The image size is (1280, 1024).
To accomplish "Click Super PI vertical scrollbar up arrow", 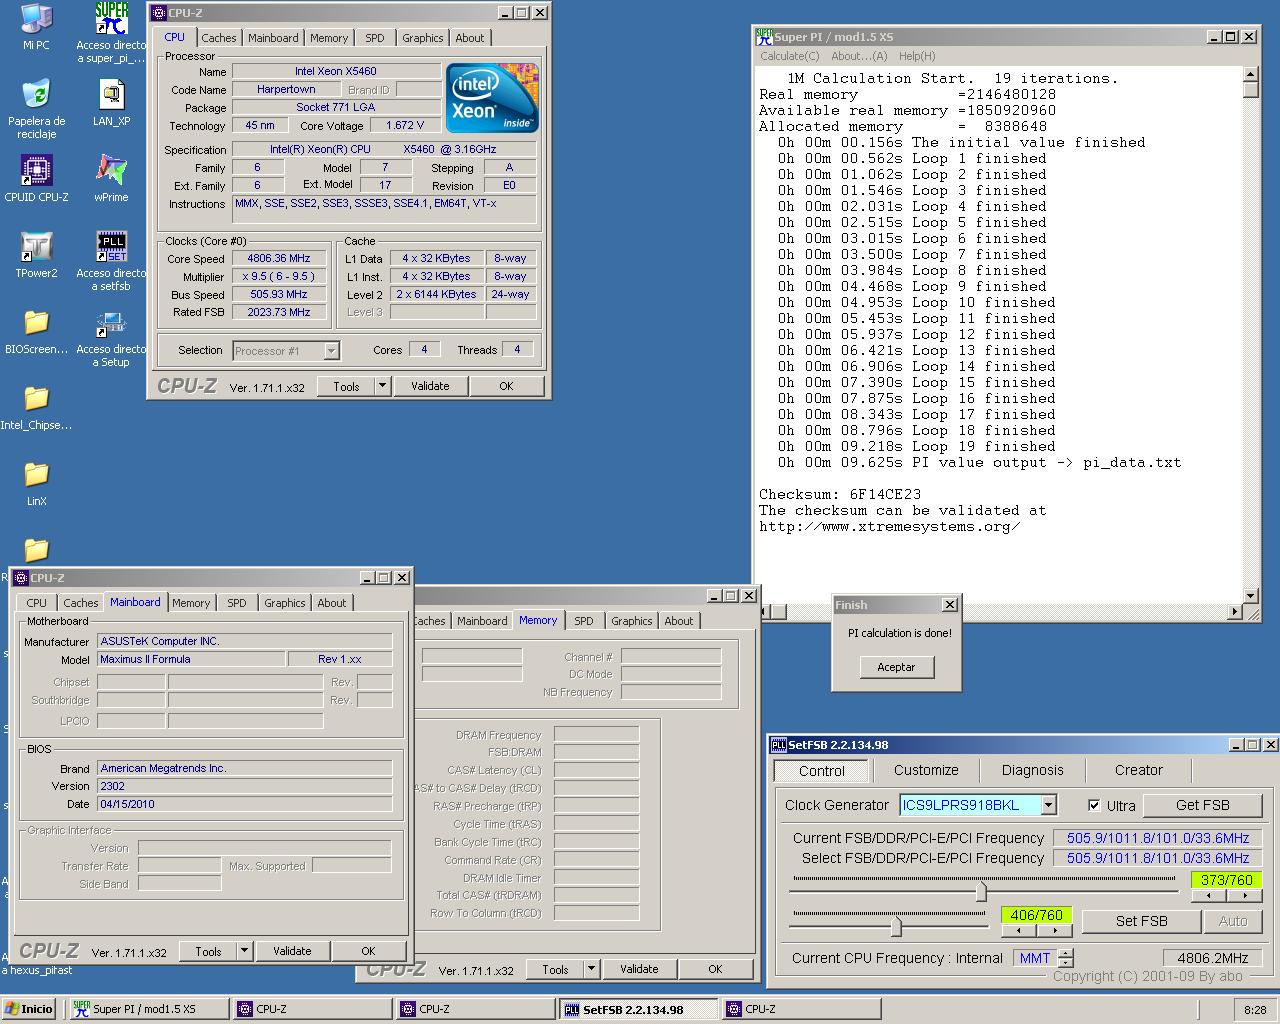I will (1250, 74).
